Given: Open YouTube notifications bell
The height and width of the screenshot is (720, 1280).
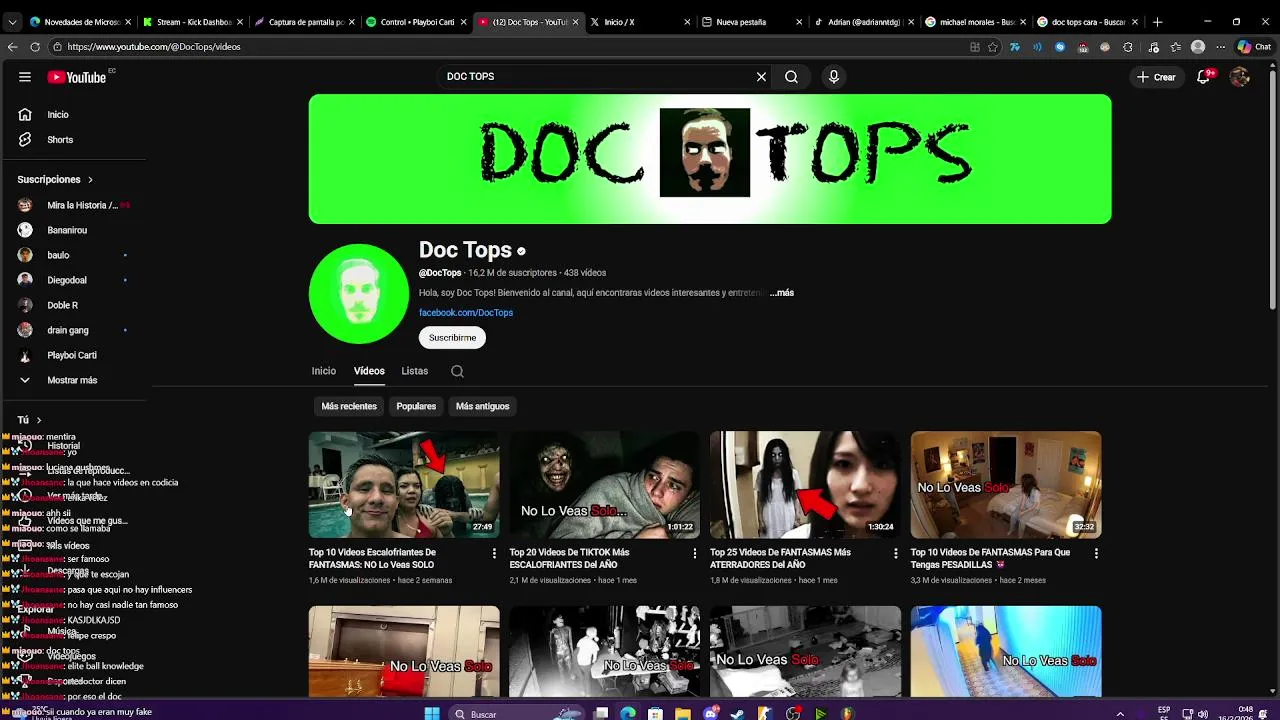Looking at the screenshot, I should [1204, 77].
